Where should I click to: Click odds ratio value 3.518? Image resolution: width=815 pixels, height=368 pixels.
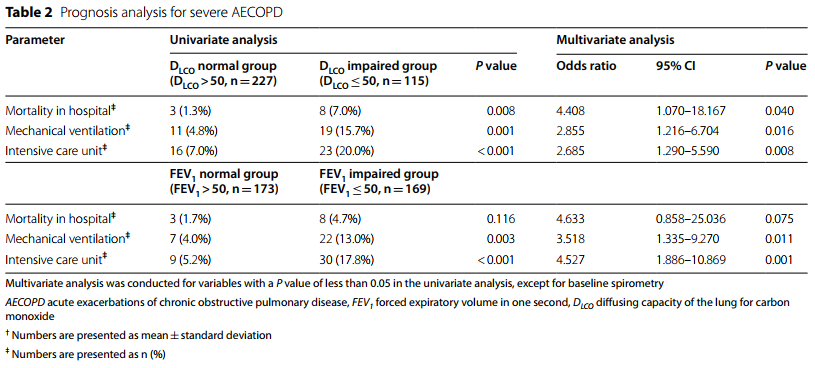[x=569, y=239]
